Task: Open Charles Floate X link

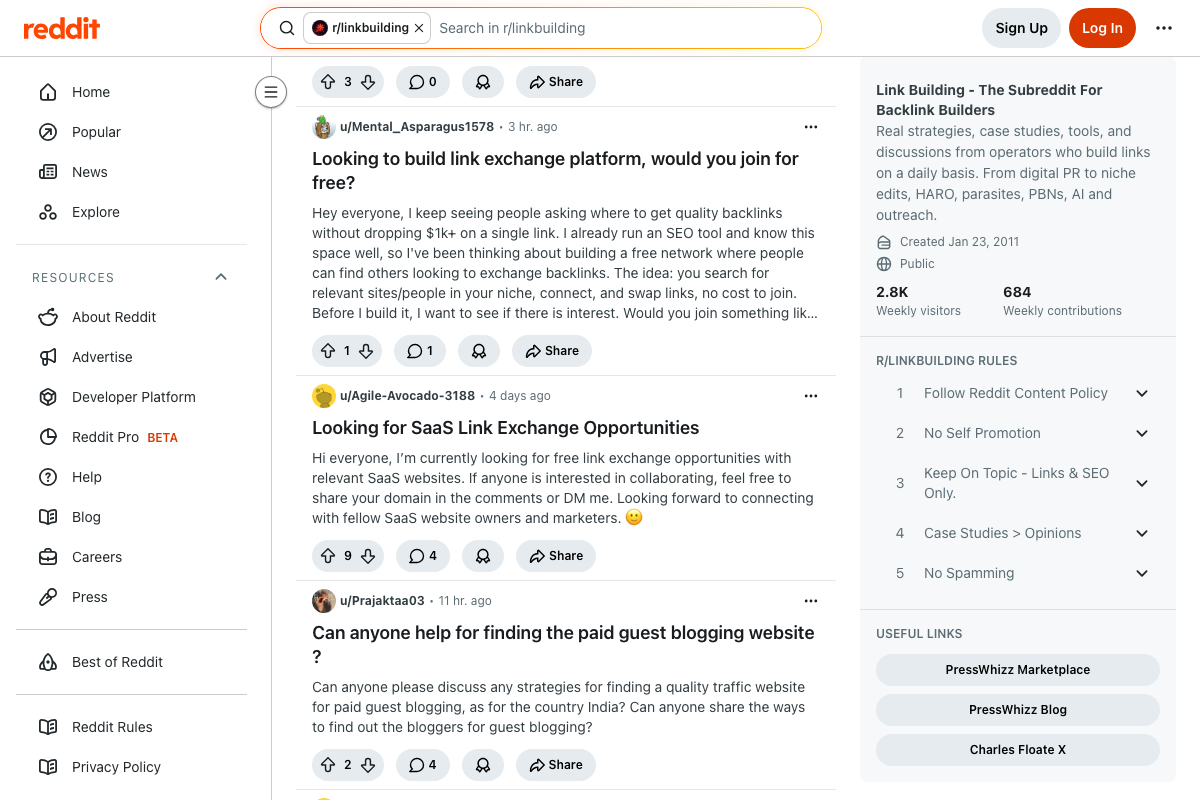Action: pyautogui.click(x=1018, y=750)
